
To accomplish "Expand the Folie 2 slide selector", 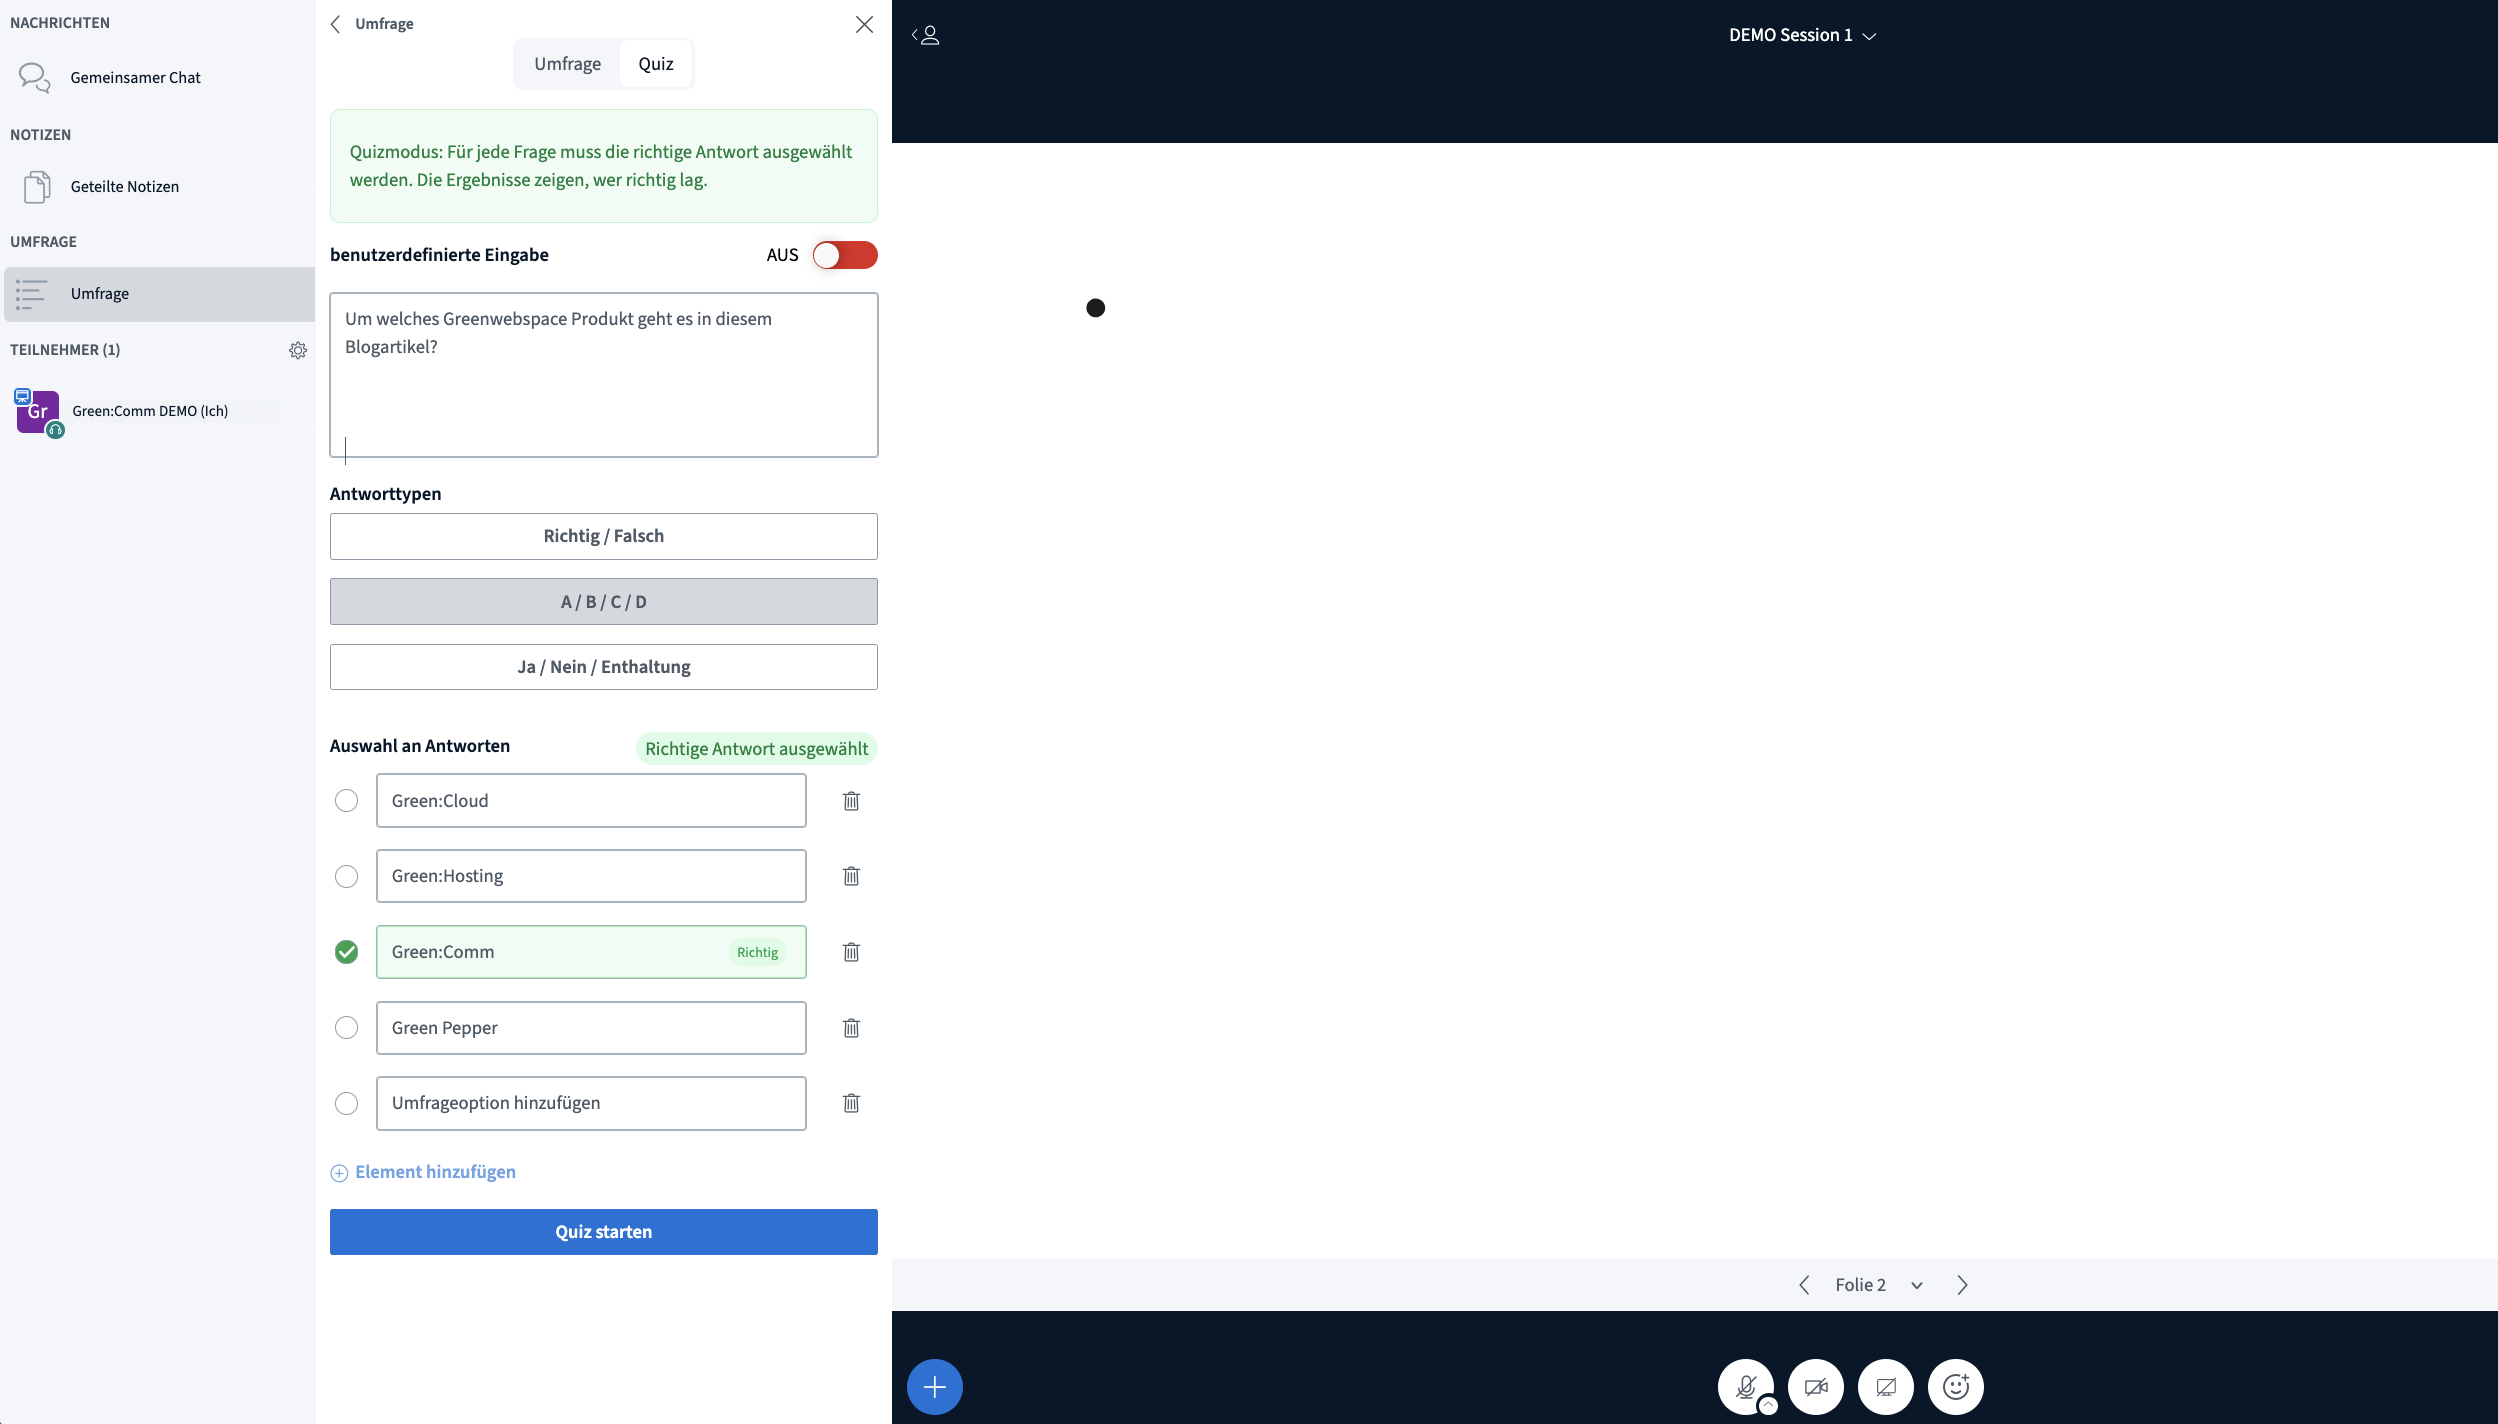I will pyautogui.click(x=1917, y=1284).
